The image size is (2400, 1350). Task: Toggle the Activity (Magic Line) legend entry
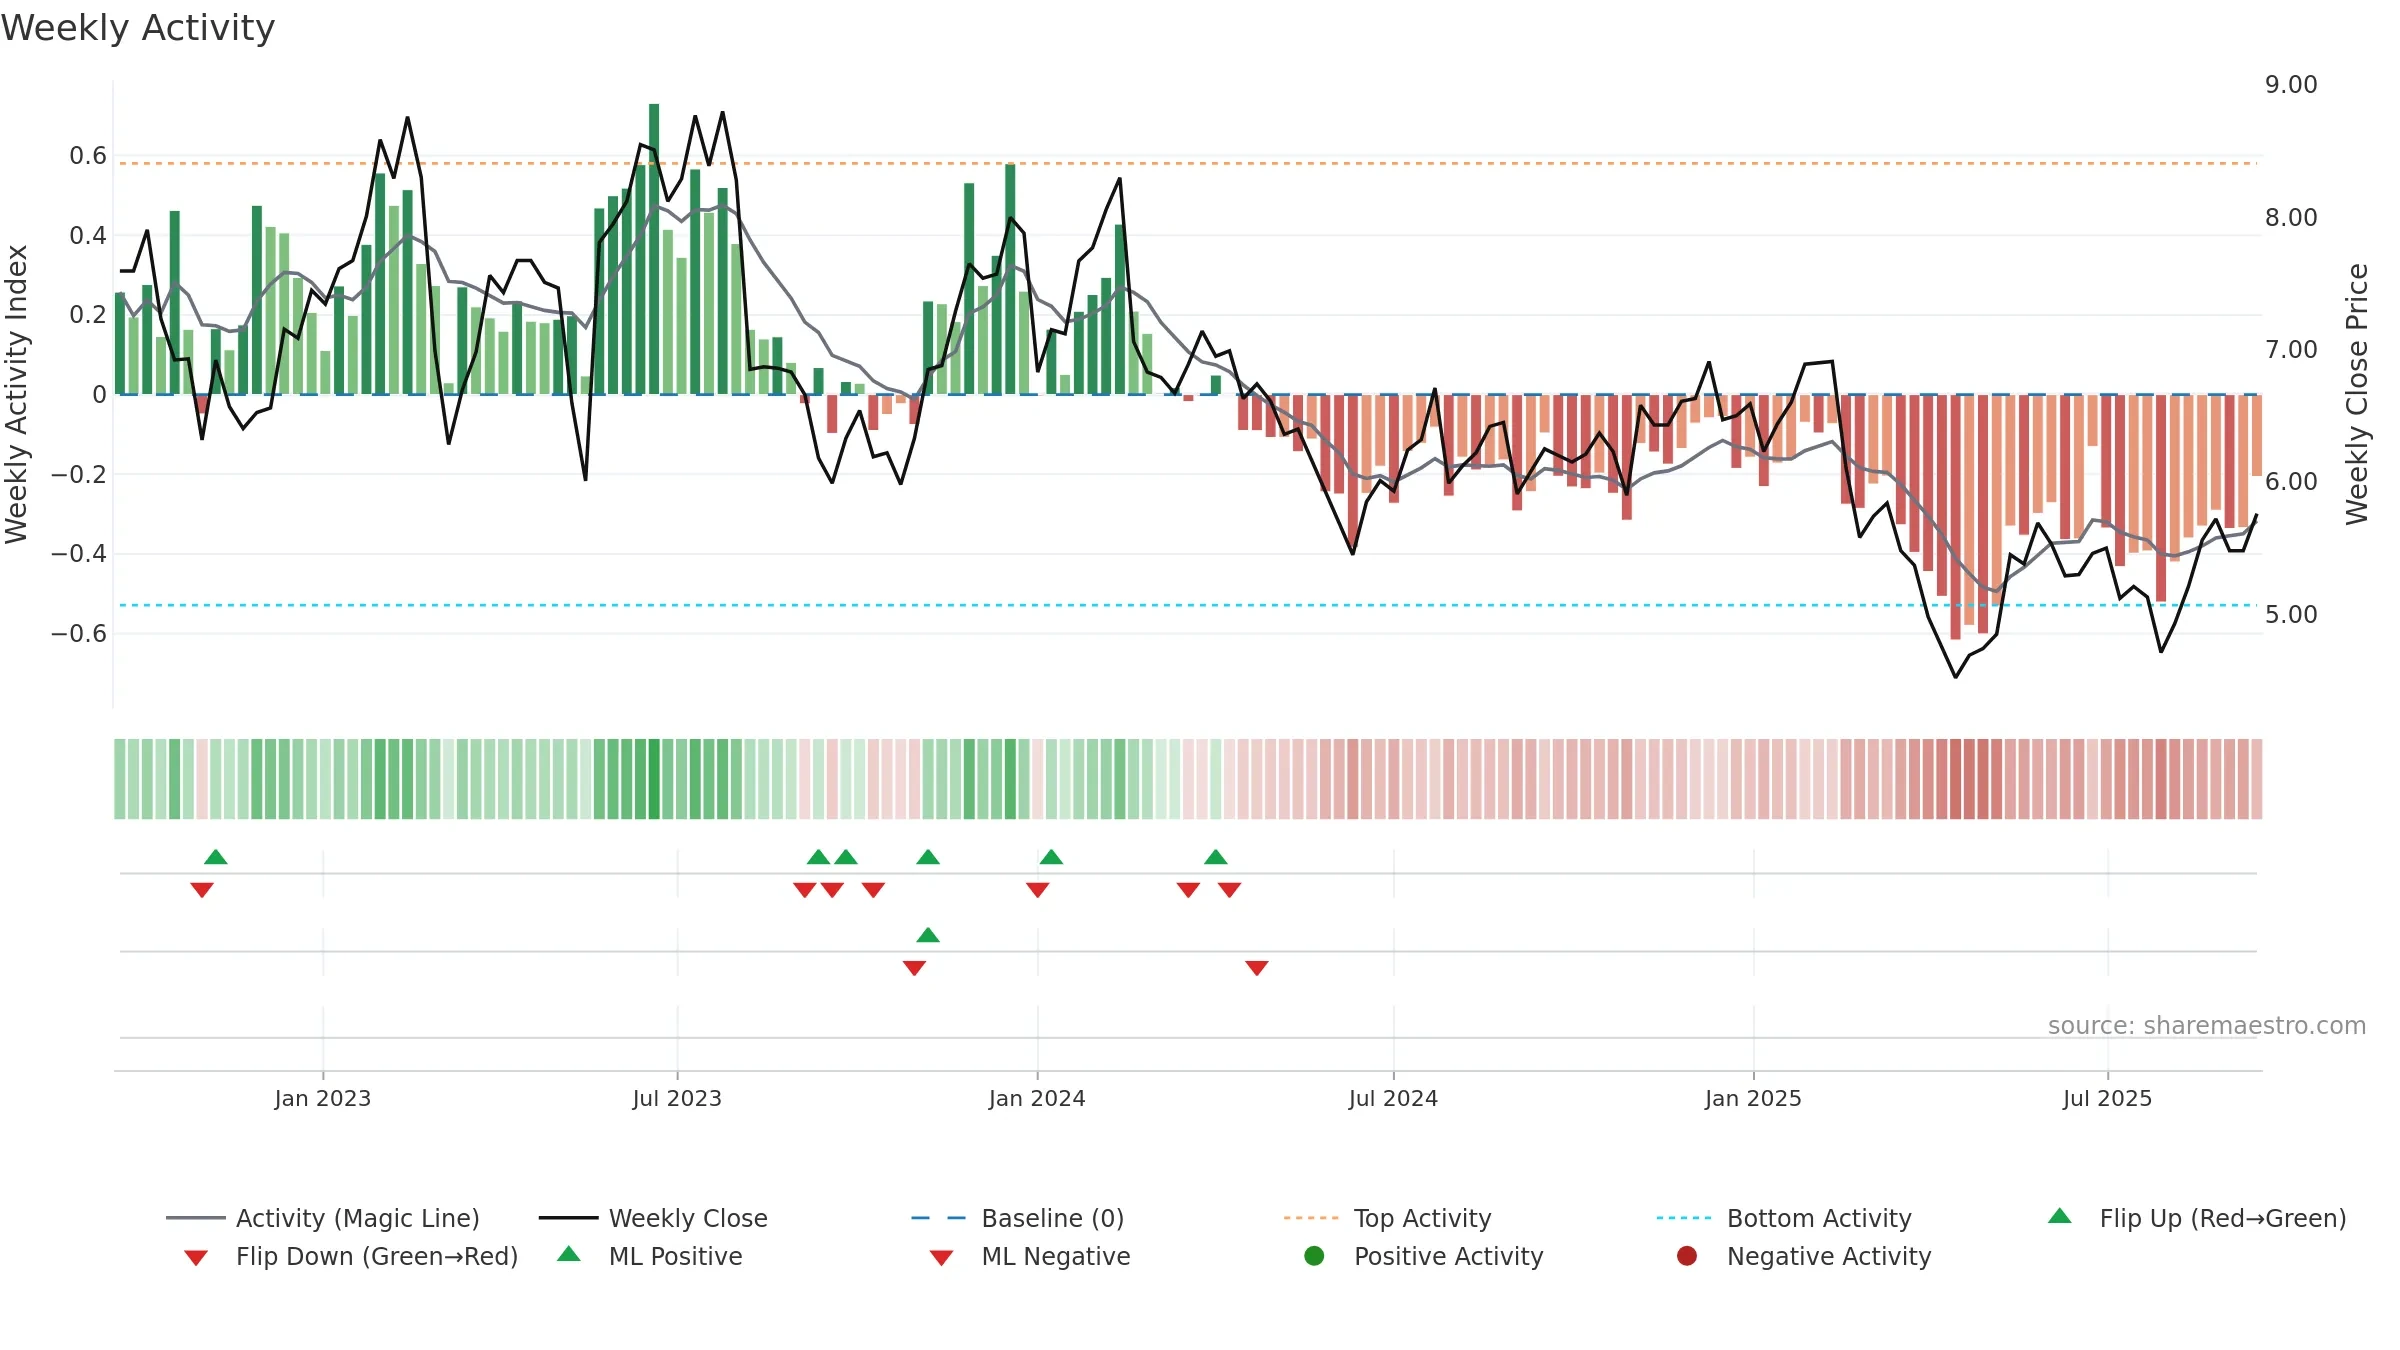tap(323, 1218)
